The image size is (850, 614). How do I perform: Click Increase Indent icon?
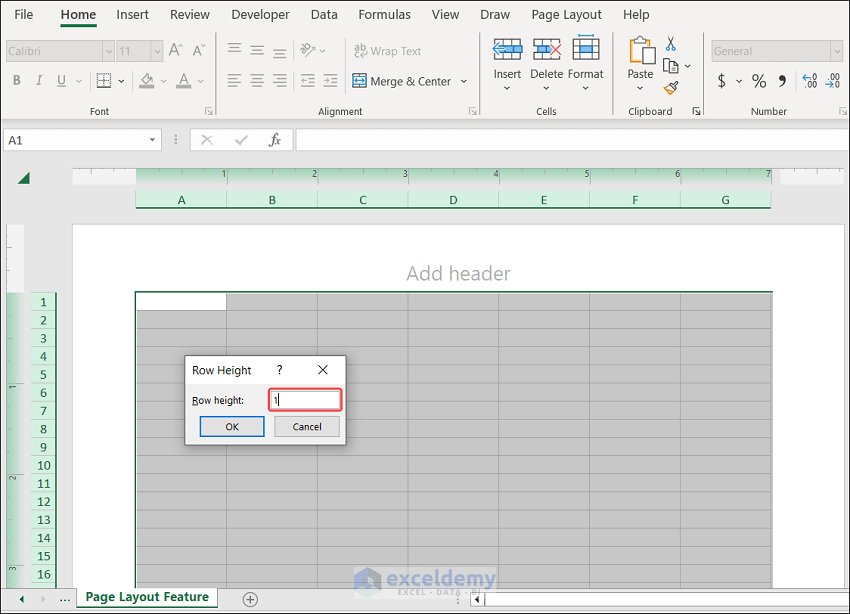[x=330, y=81]
